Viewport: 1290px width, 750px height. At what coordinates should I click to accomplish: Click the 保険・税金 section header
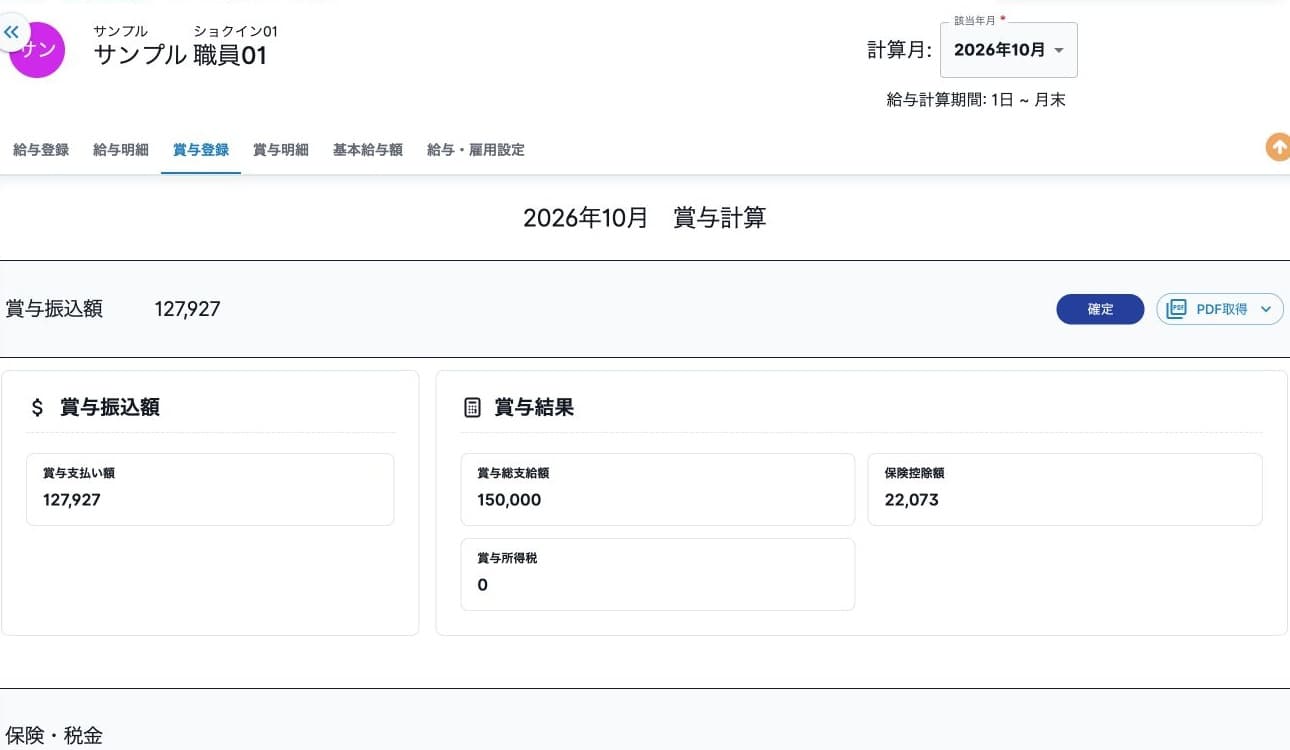(54, 737)
